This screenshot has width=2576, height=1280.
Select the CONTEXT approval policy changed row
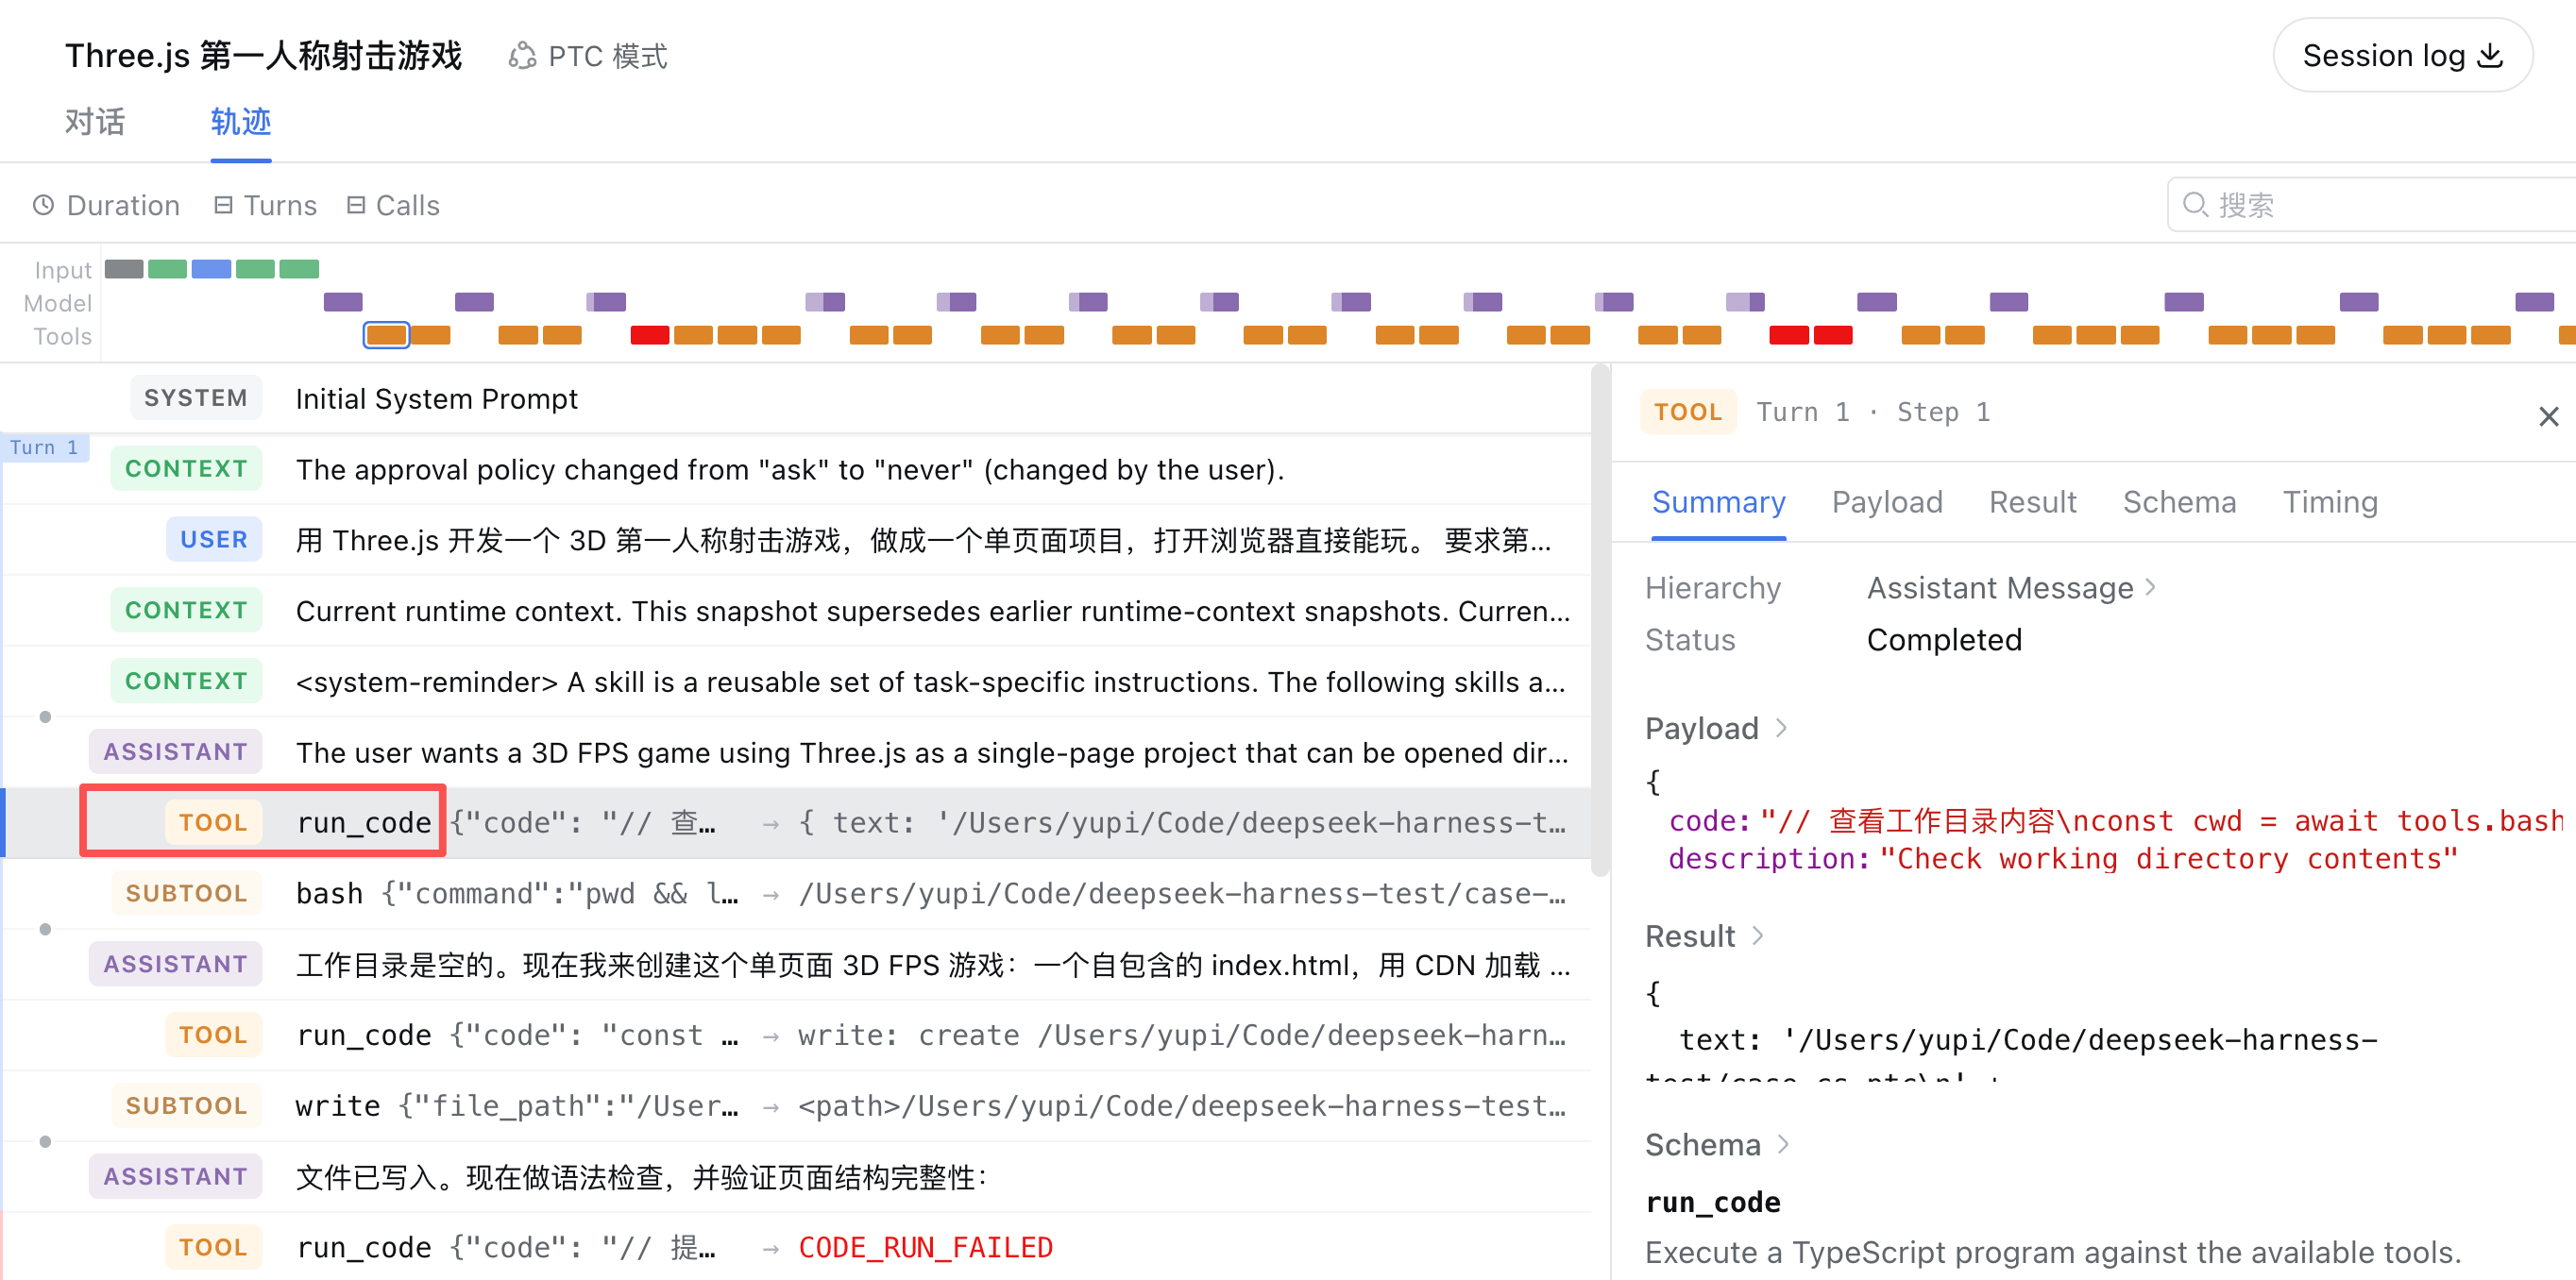796,469
